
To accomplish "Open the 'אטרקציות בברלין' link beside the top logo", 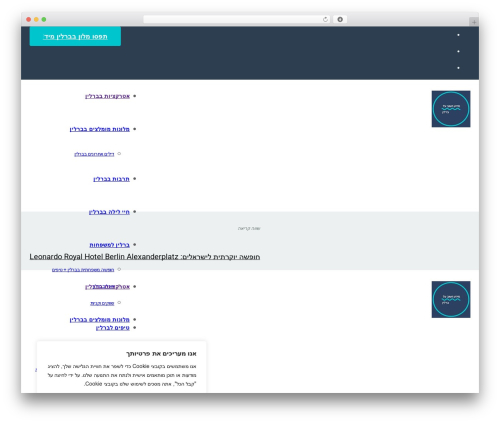I will pyautogui.click(x=107, y=96).
